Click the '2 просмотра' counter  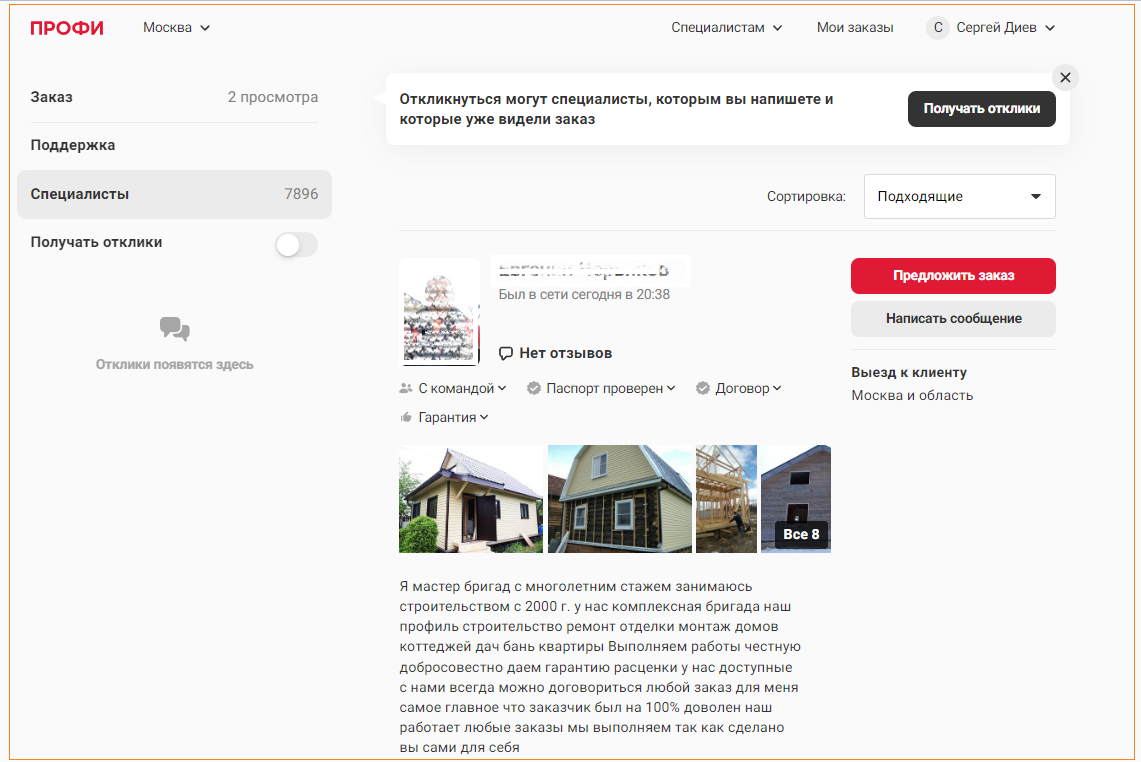pyautogui.click(x=273, y=97)
